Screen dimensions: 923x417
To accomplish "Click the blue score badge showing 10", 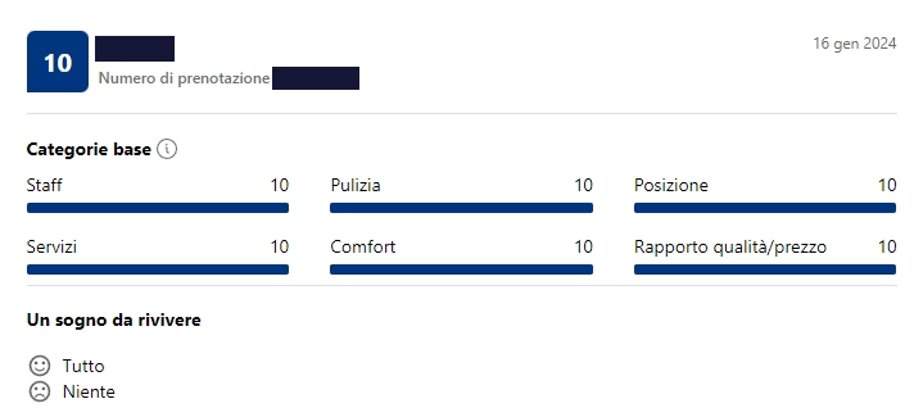I will pyautogui.click(x=58, y=62).
